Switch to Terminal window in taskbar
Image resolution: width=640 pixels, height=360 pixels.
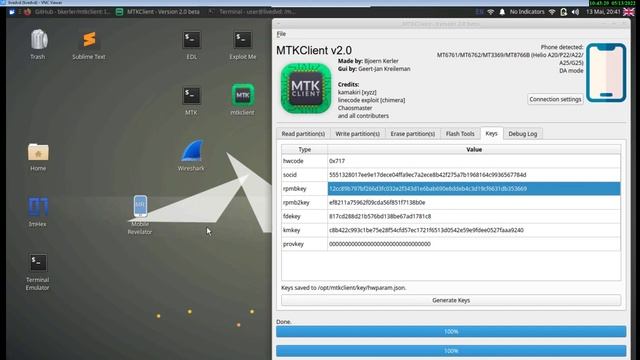252,12
